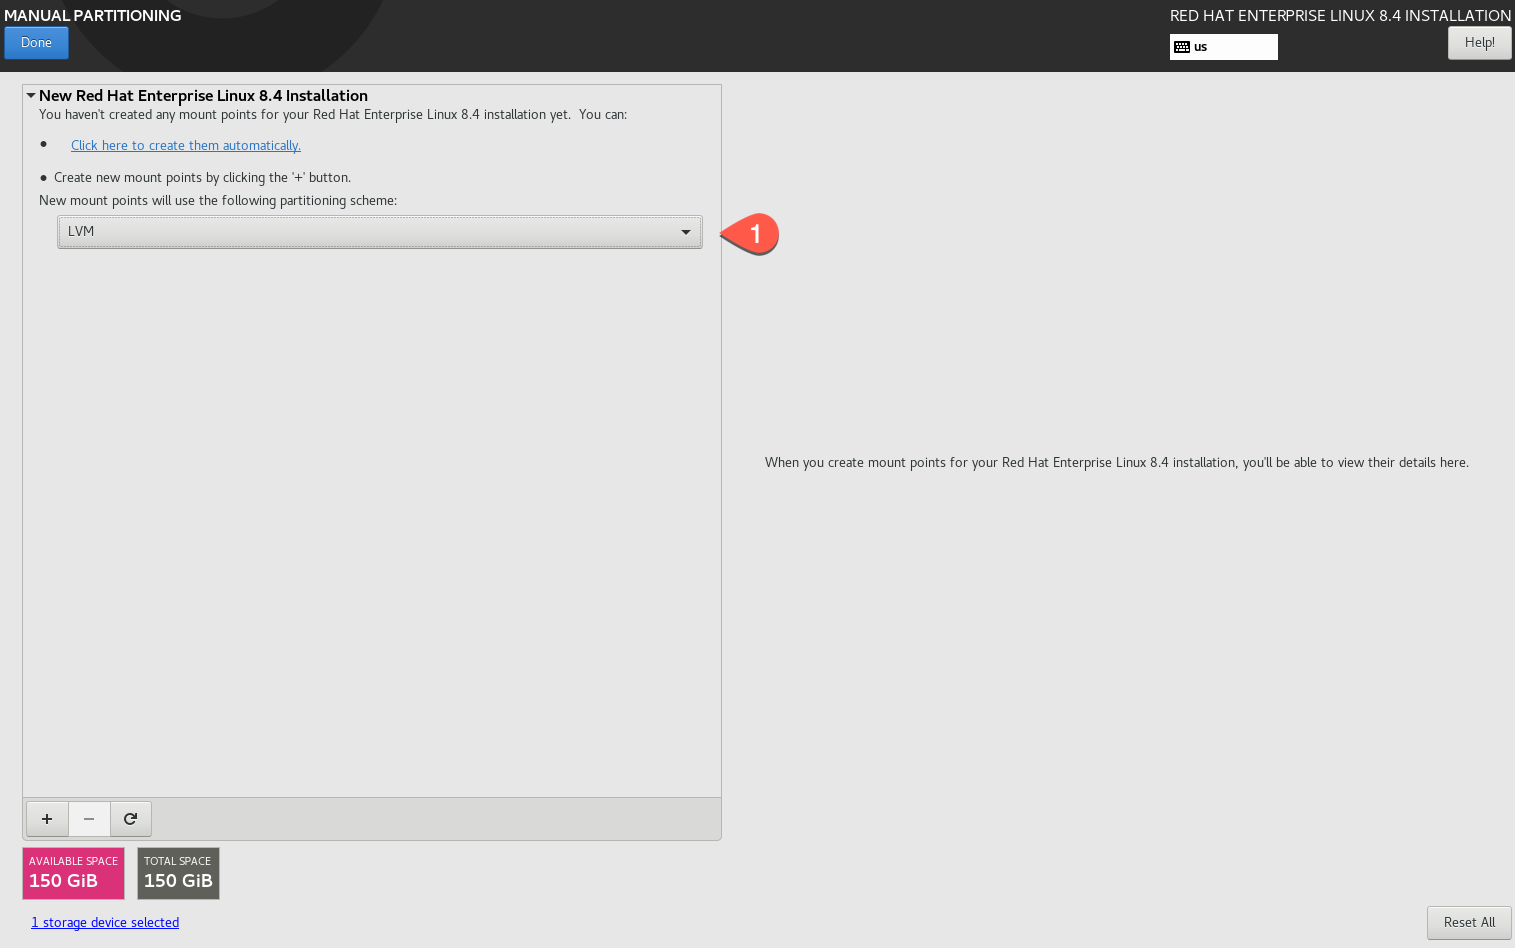1515x948 pixels.
Task: Click the Done button
Action: tap(36, 43)
